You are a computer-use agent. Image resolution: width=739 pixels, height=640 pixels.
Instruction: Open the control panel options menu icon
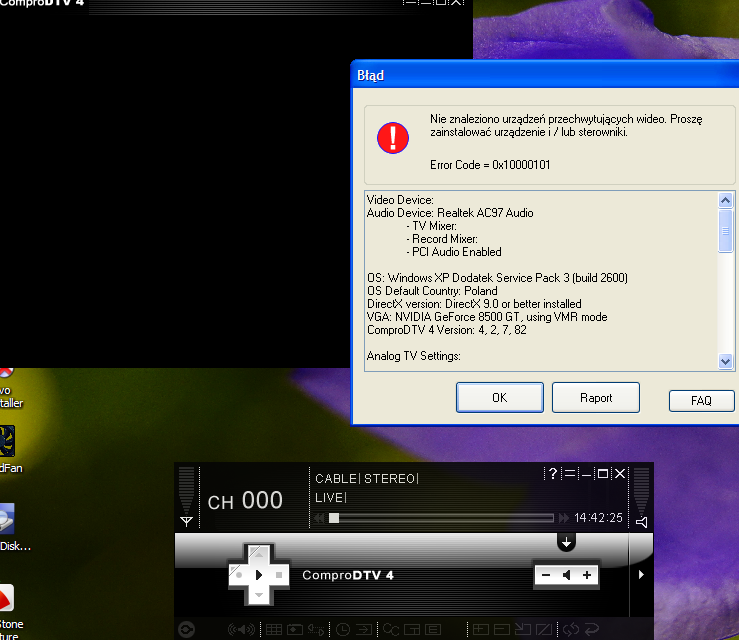coord(570,473)
